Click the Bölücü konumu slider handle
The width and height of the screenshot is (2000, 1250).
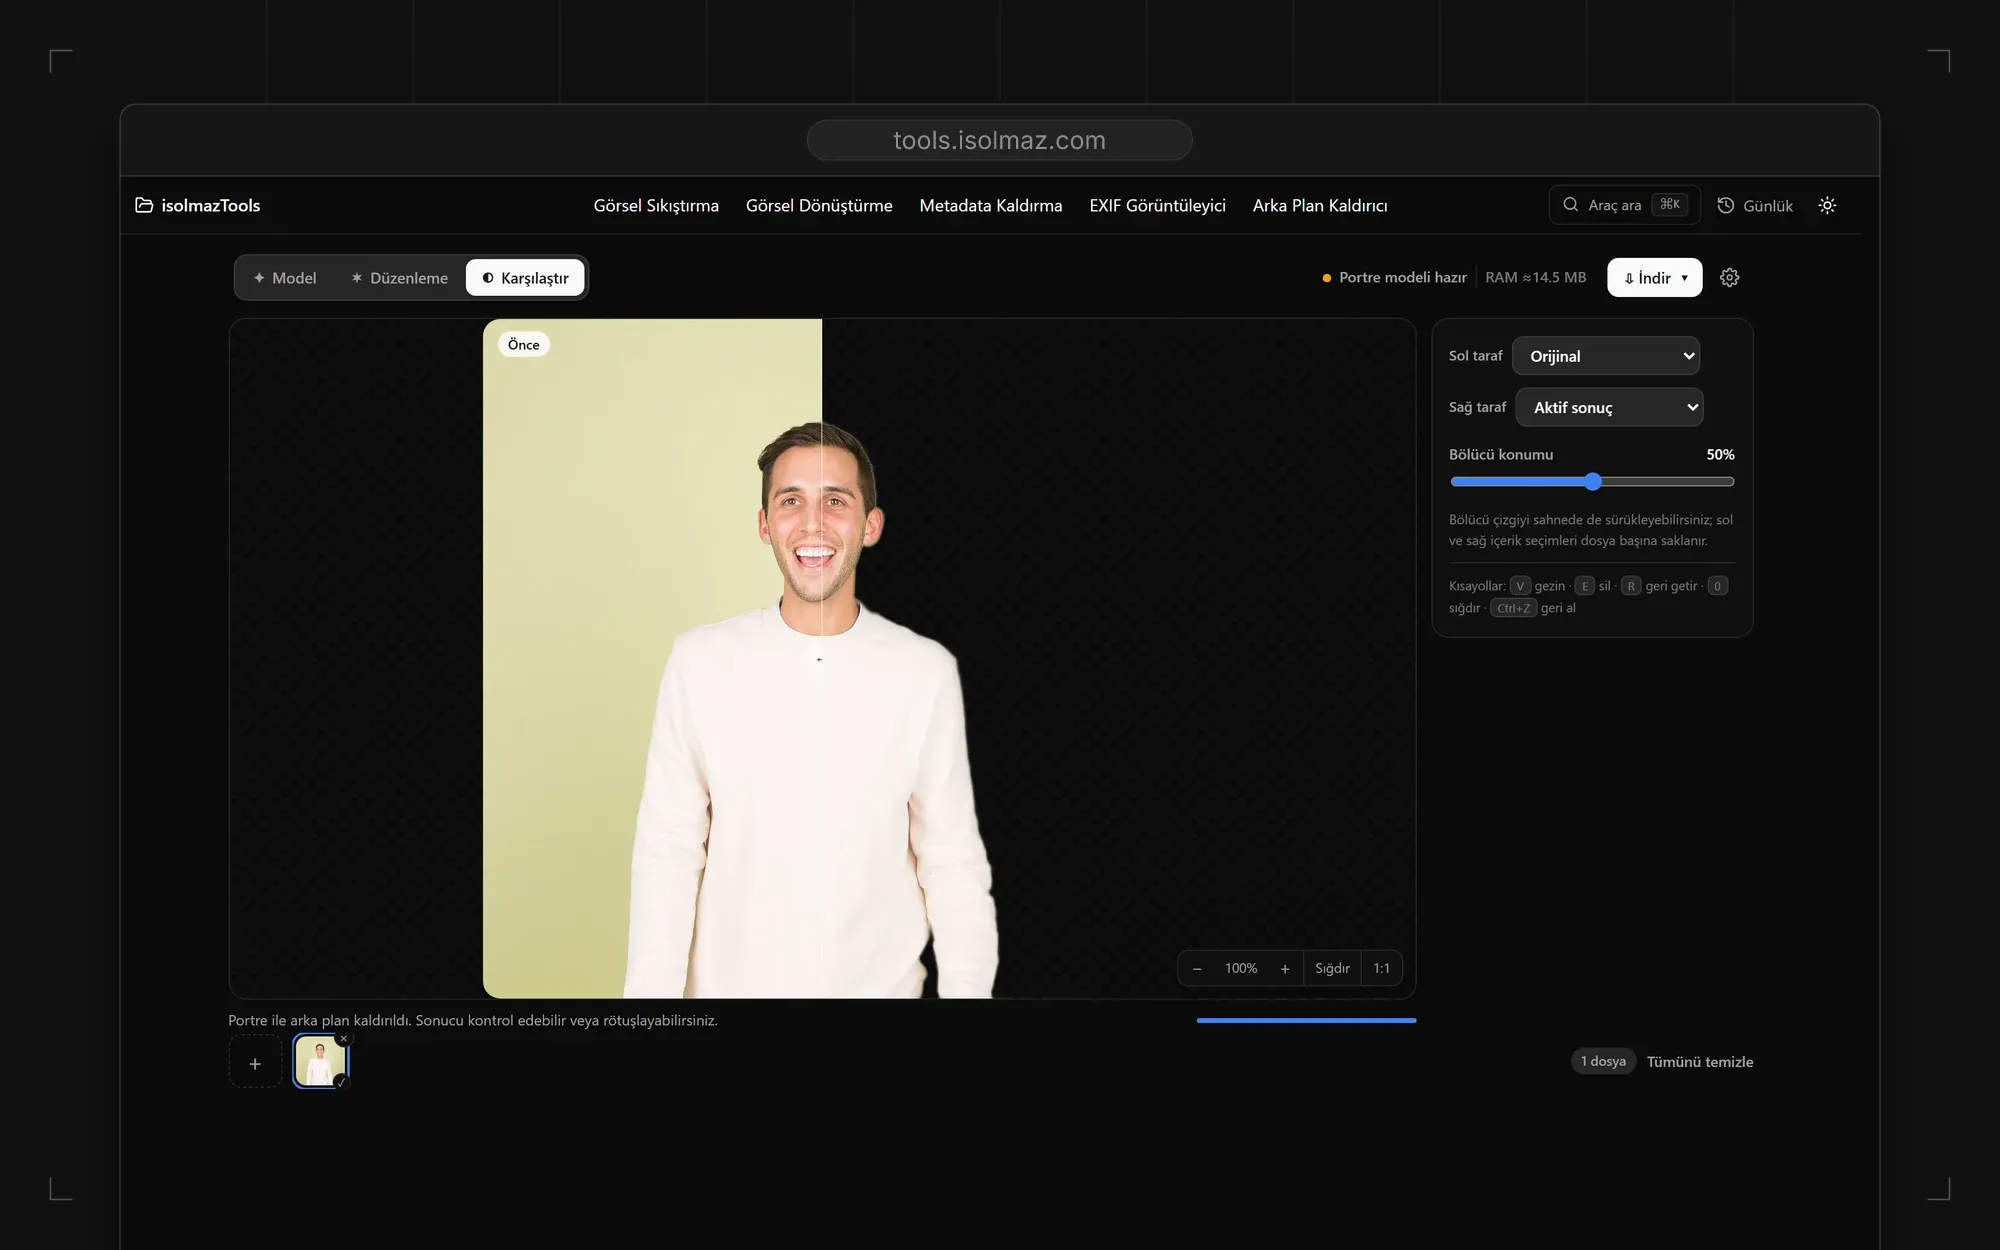pos(1593,482)
